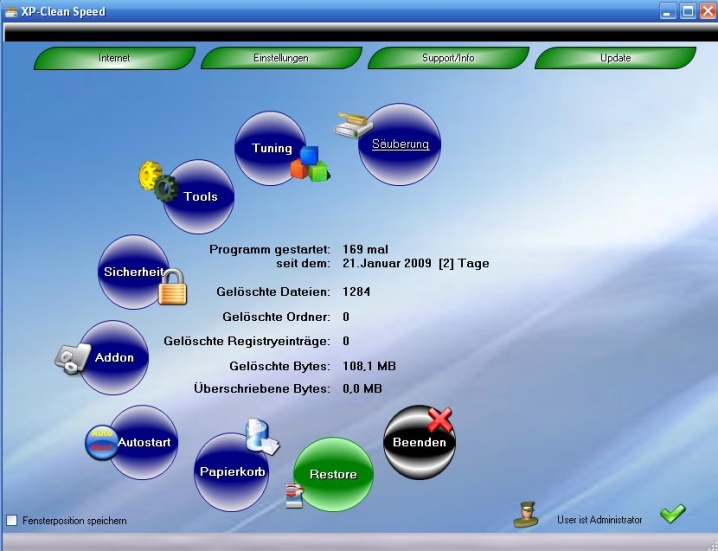
Task: Minimize the XP-Clean Speed window
Action: (x=668, y=11)
